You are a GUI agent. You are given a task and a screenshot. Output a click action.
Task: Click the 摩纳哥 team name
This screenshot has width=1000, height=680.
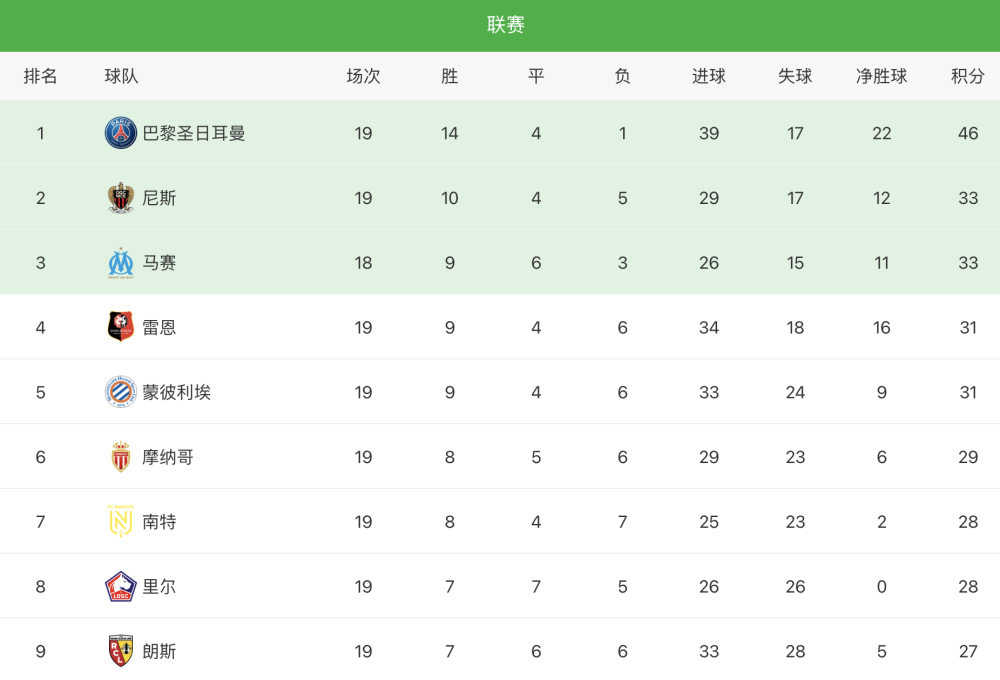click(x=168, y=457)
